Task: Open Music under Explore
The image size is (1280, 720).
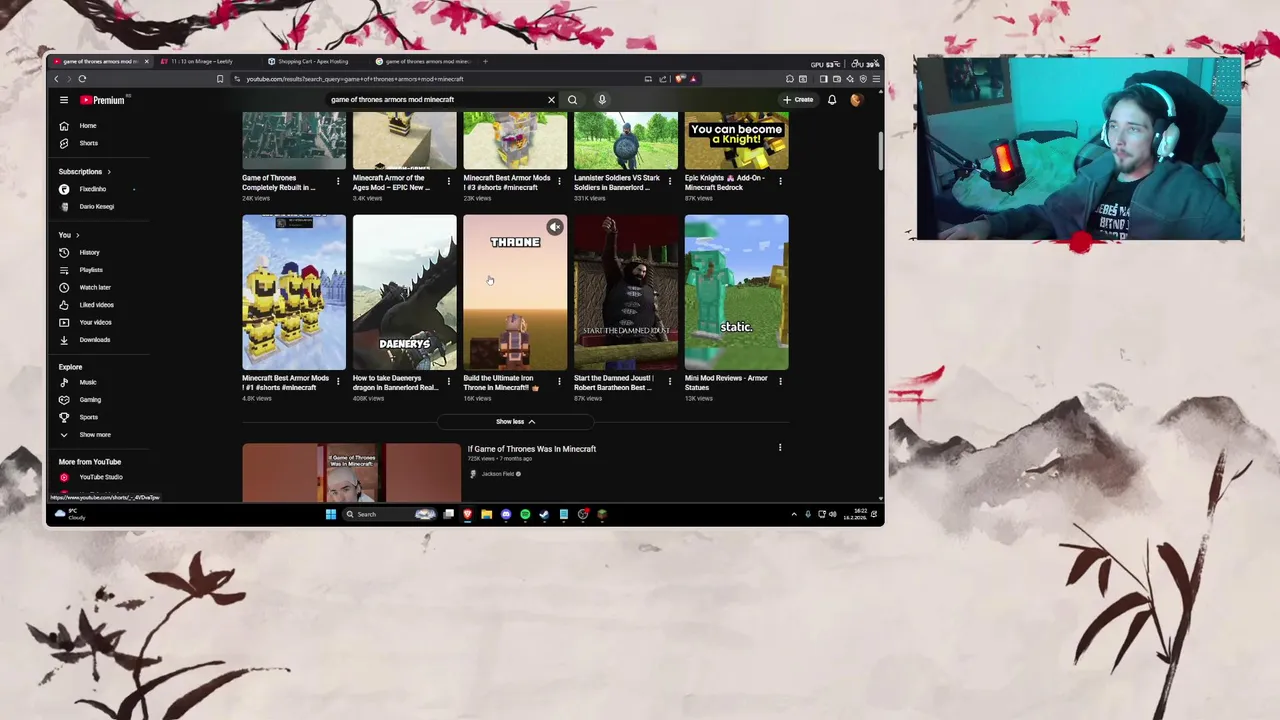Action: (88, 383)
